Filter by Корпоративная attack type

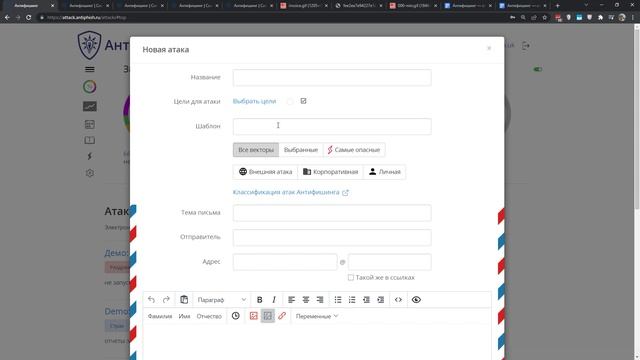(x=330, y=172)
